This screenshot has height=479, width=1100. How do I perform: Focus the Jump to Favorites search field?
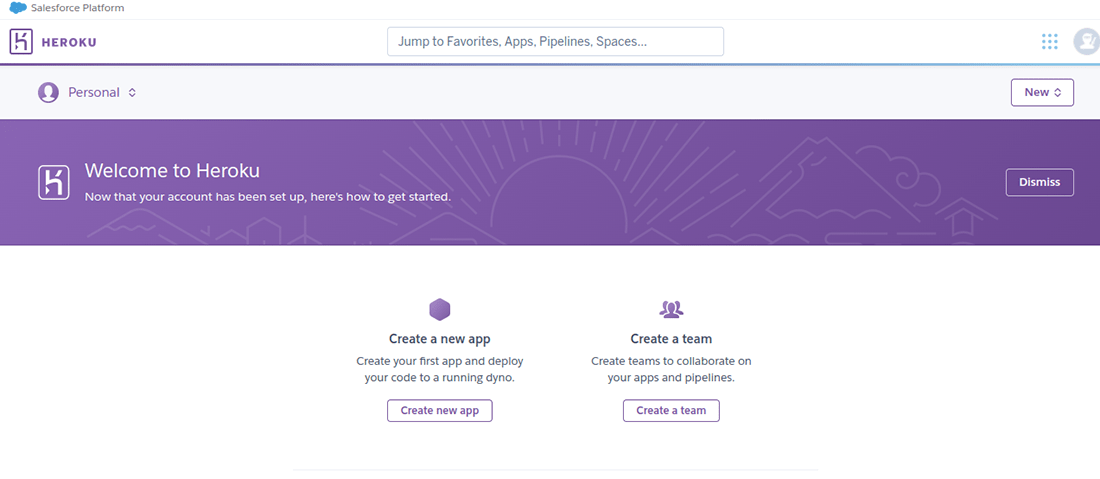click(555, 41)
